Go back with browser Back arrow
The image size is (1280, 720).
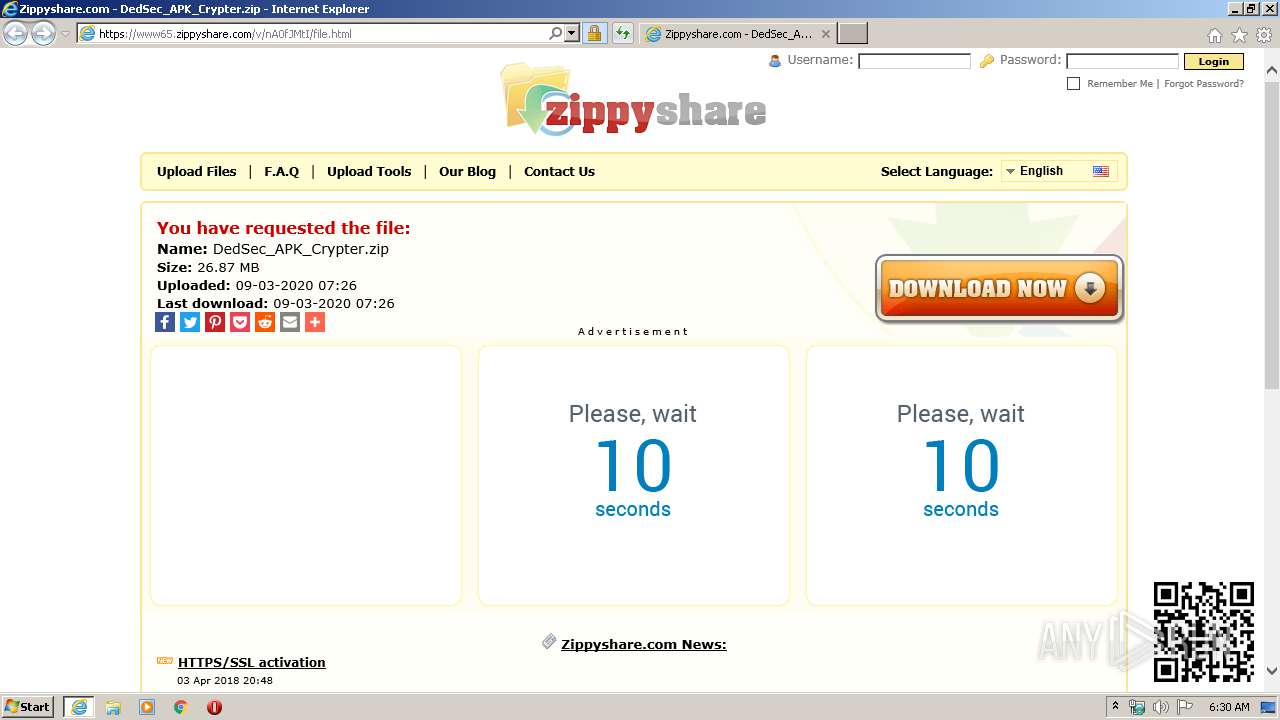click(16, 33)
